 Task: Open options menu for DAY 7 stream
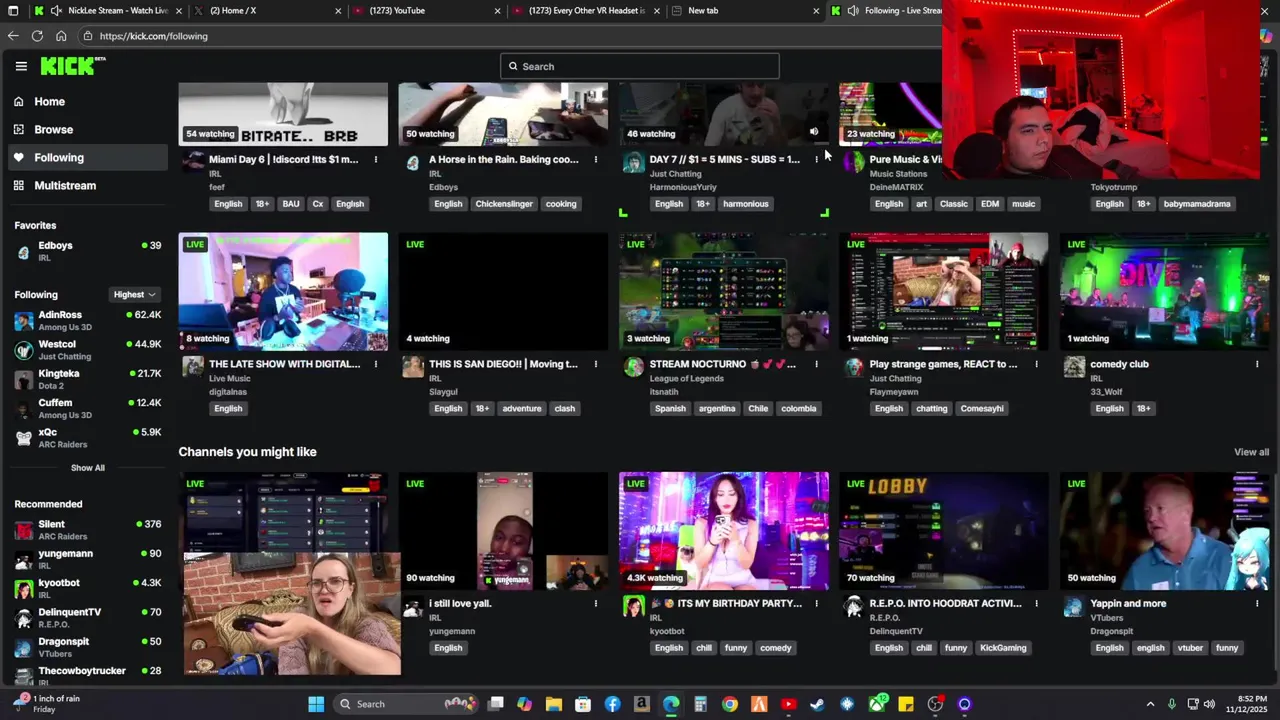click(x=816, y=159)
